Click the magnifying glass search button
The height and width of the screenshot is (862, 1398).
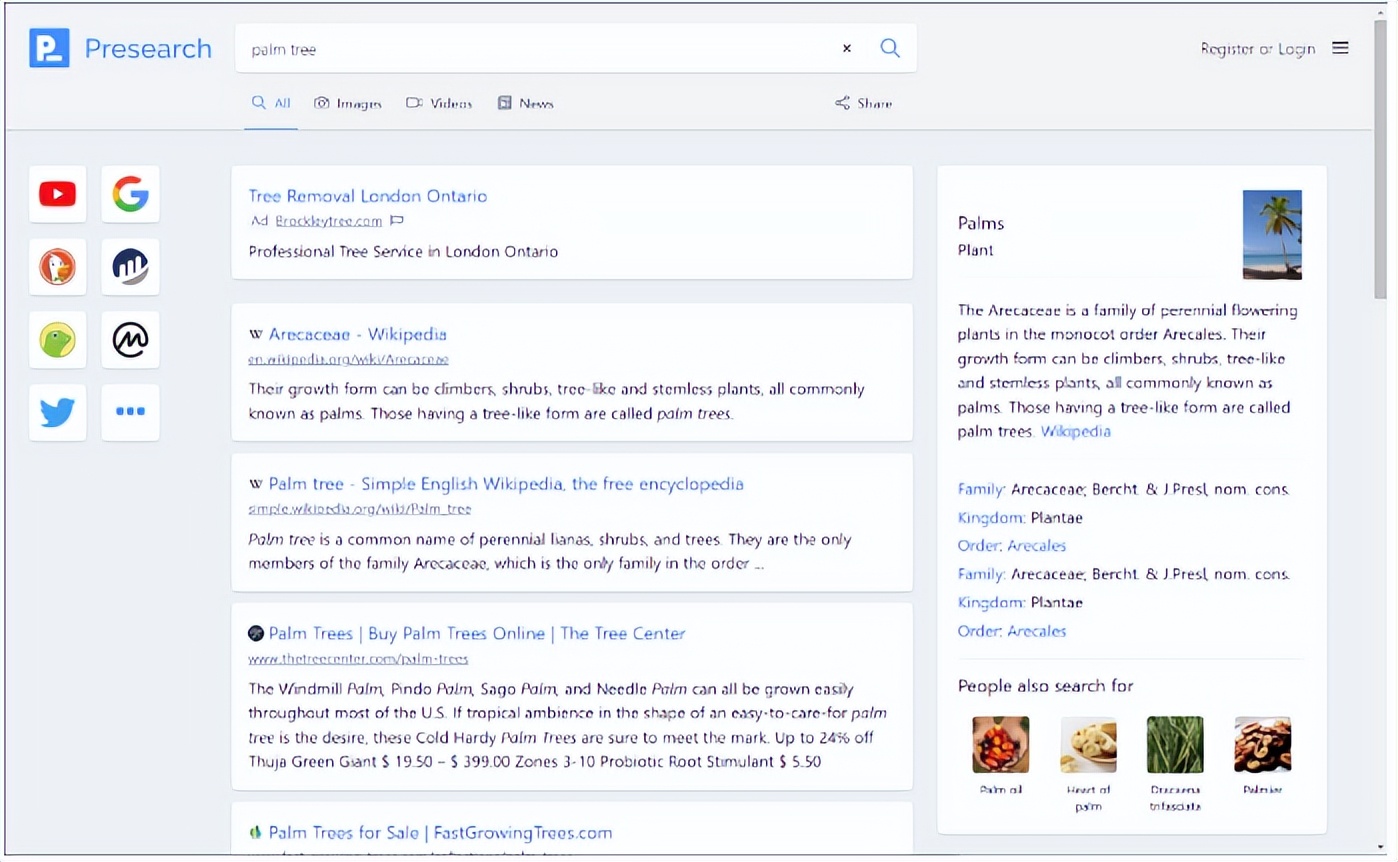(x=890, y=48)
